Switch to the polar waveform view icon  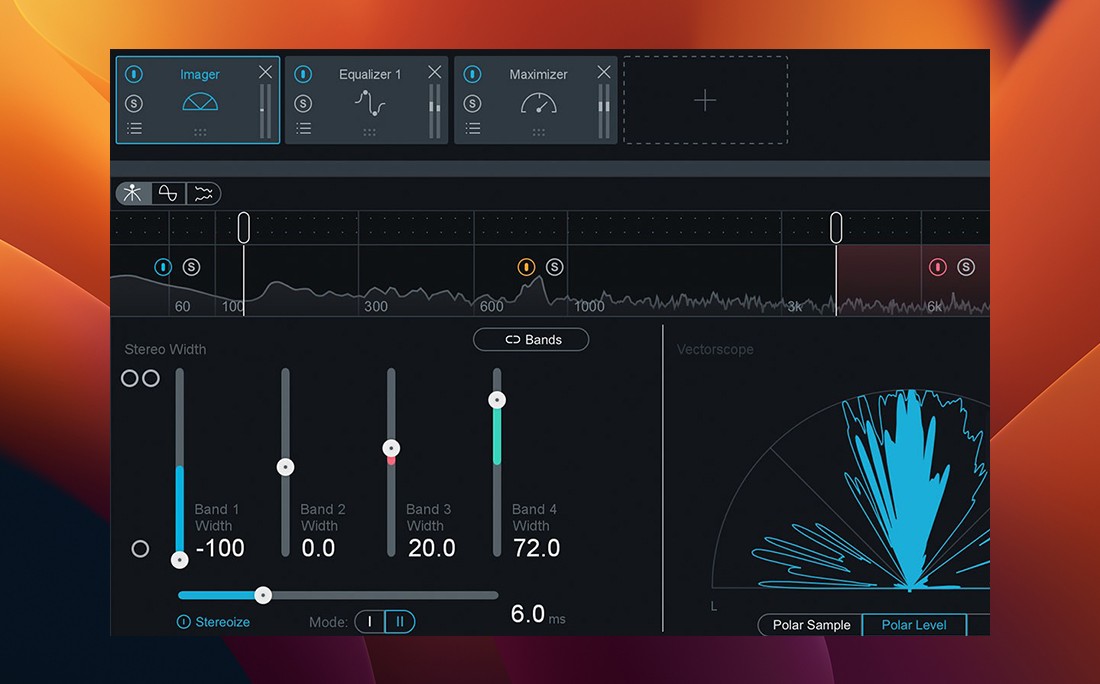tap(167, 193)
